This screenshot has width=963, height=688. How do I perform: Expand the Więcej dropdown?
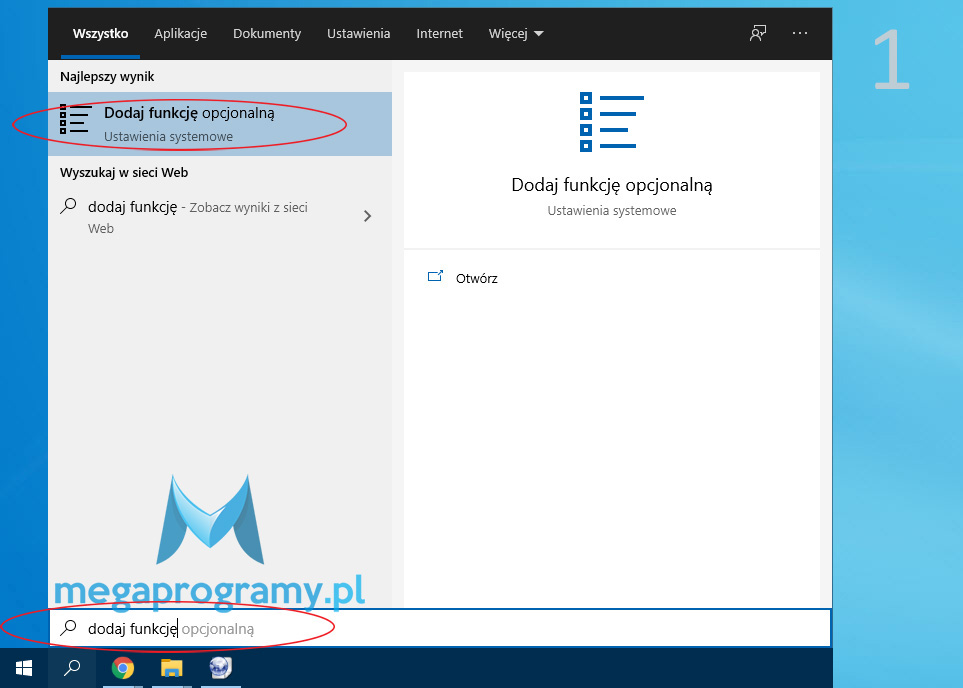pos(516,34)
